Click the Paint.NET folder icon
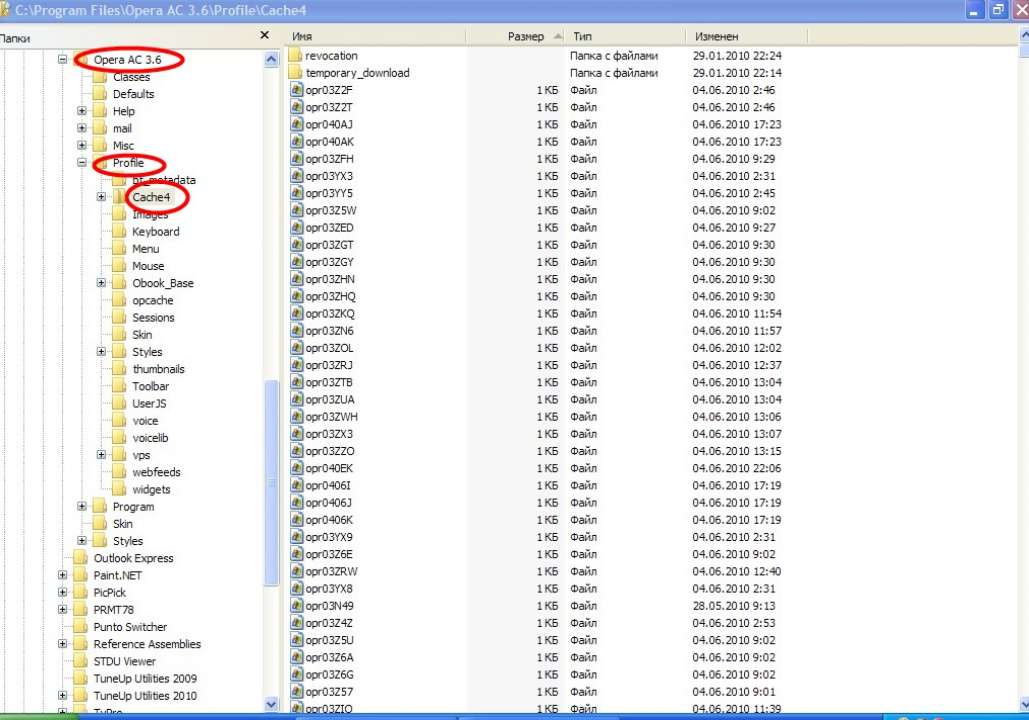This screenshot has height=720, width=1029. [81, 575]
